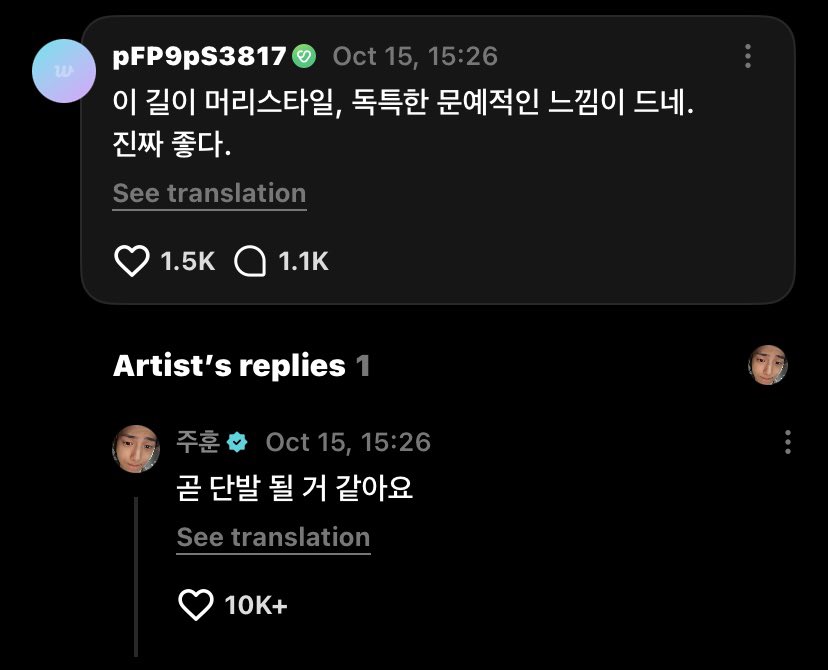Screen dimensions: 828x670
Task: Click the 1.5K like count
Action: pos(188,261)
